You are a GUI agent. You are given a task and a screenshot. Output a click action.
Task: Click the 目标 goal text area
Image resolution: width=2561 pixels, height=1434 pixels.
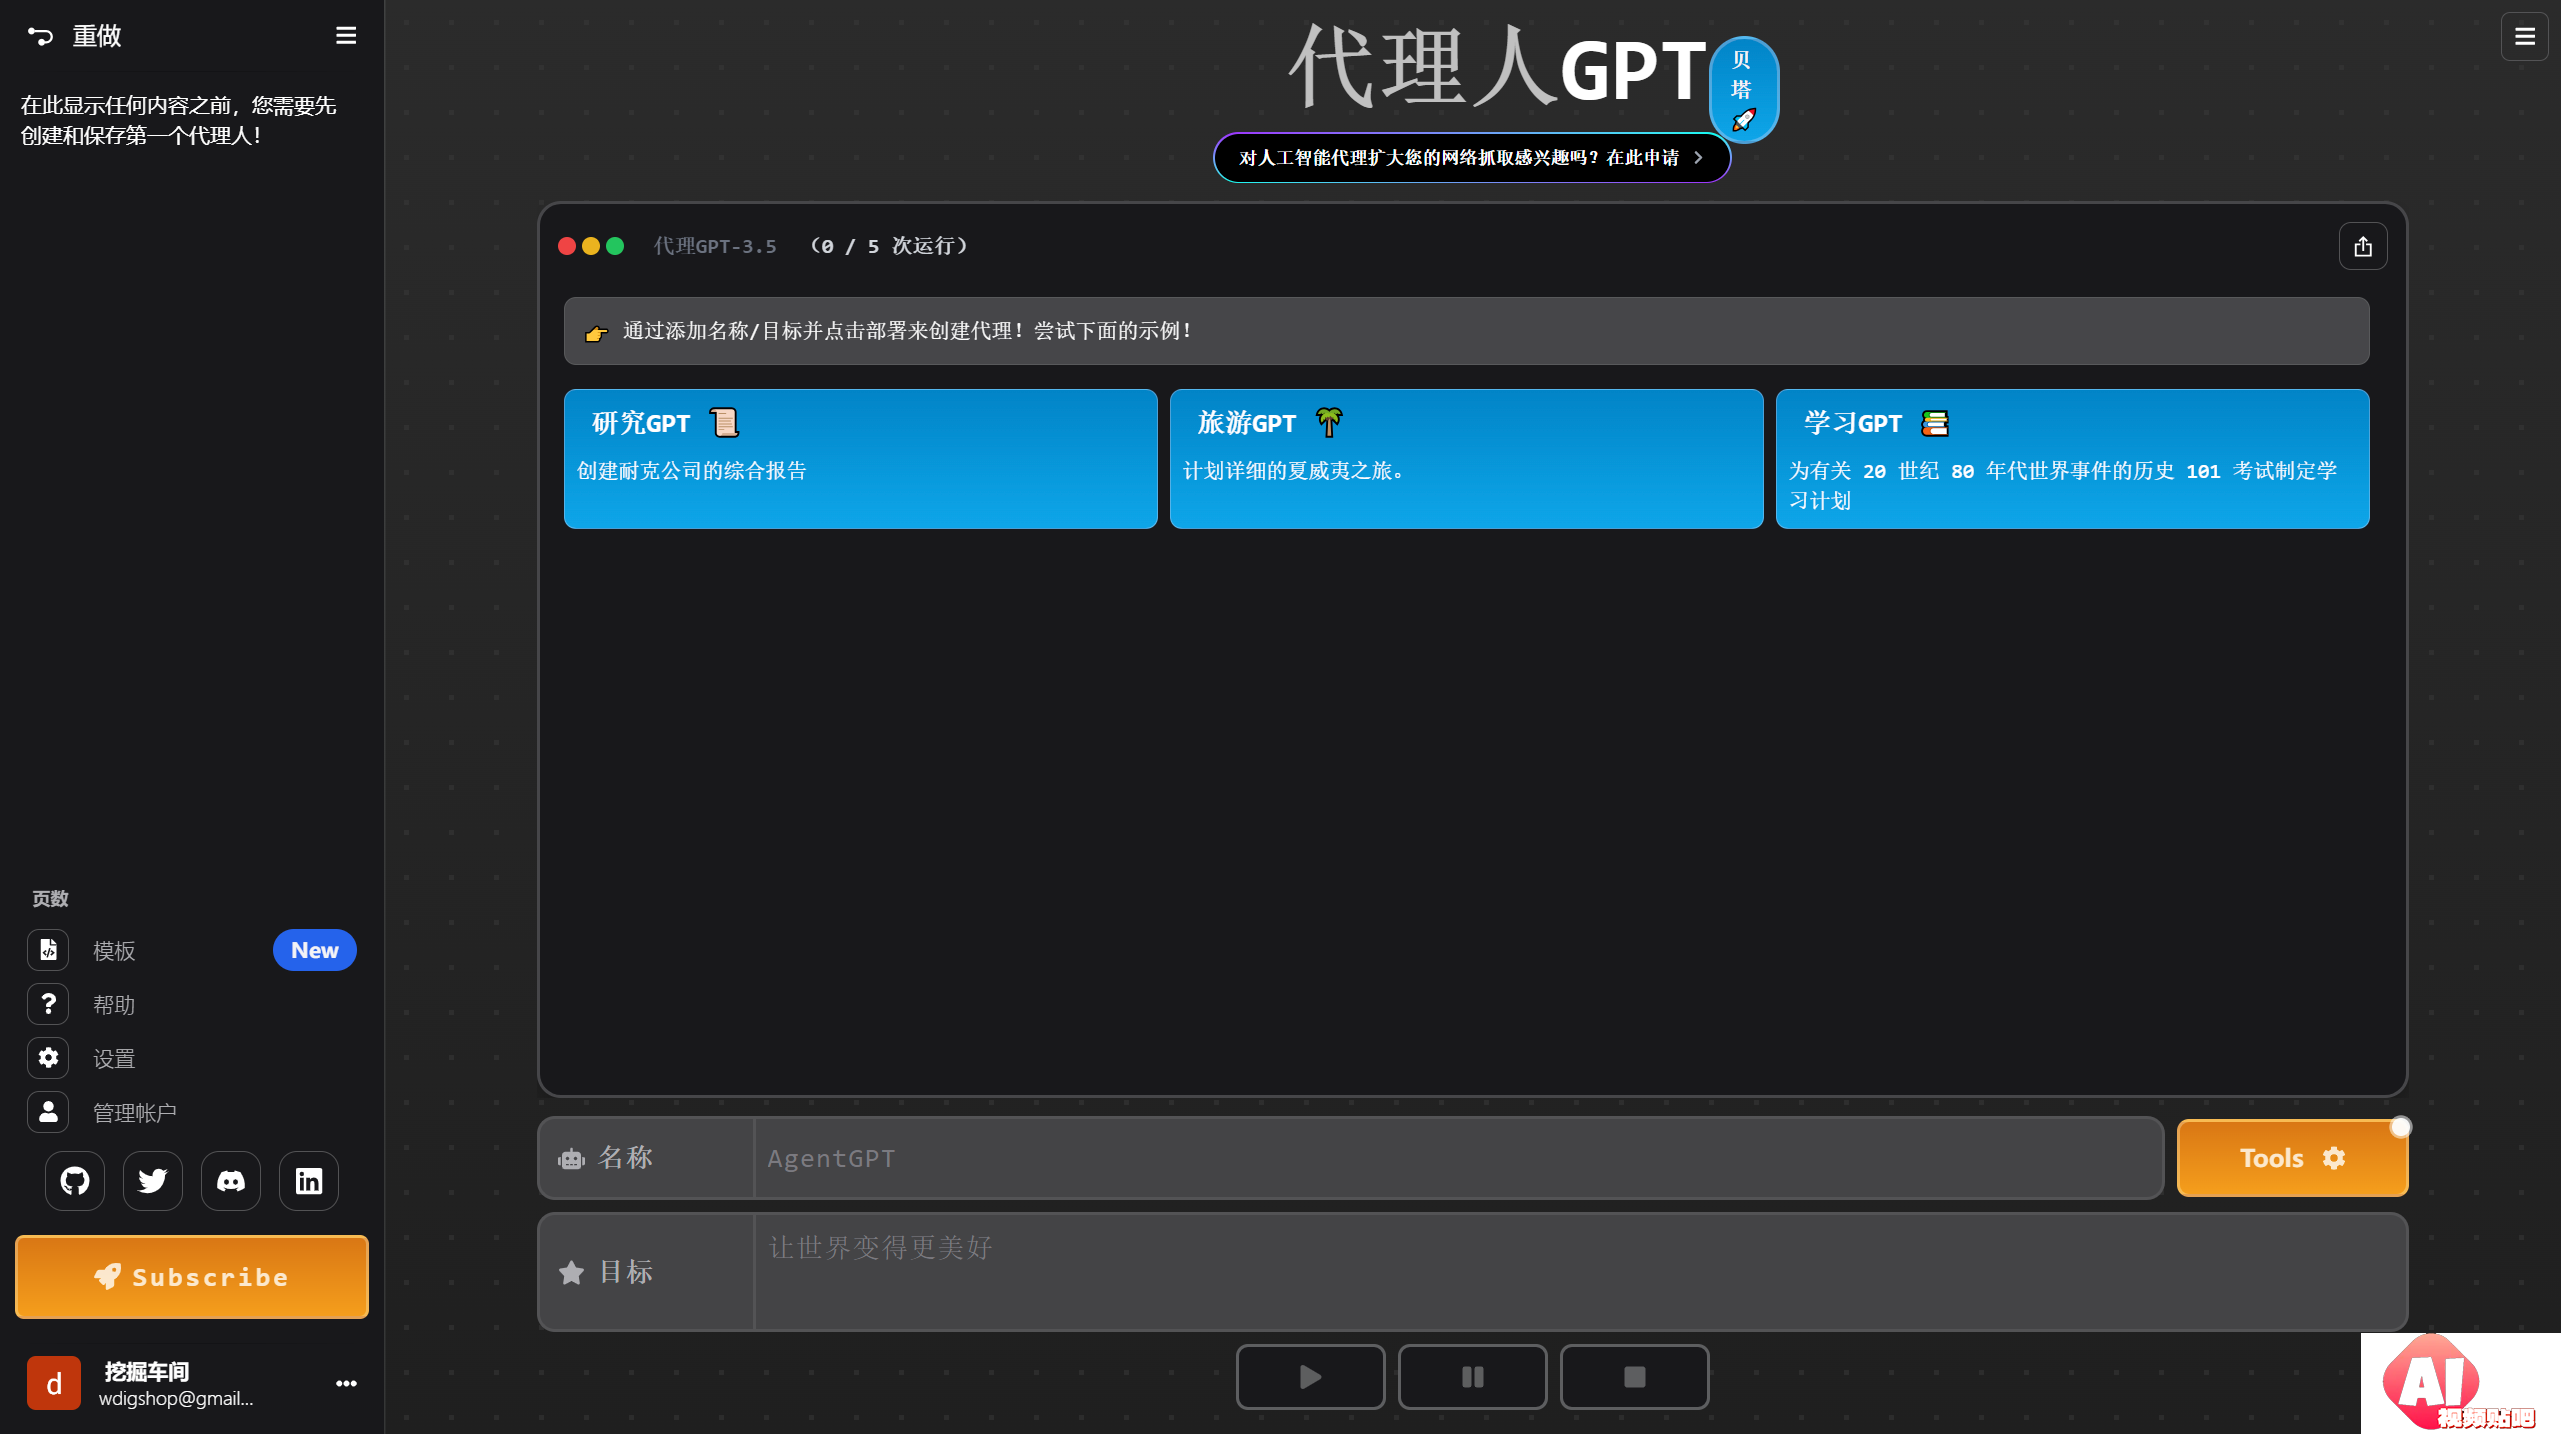(1580, 1272)
